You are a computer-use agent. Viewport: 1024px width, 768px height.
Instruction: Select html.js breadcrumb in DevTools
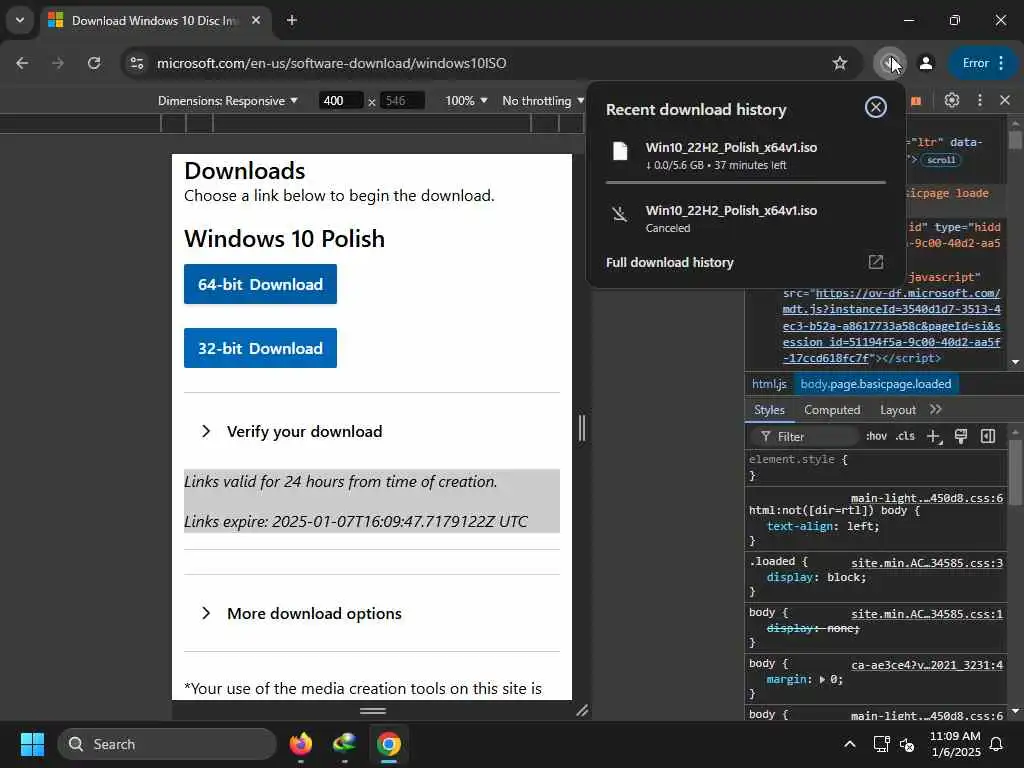point(769,384)
